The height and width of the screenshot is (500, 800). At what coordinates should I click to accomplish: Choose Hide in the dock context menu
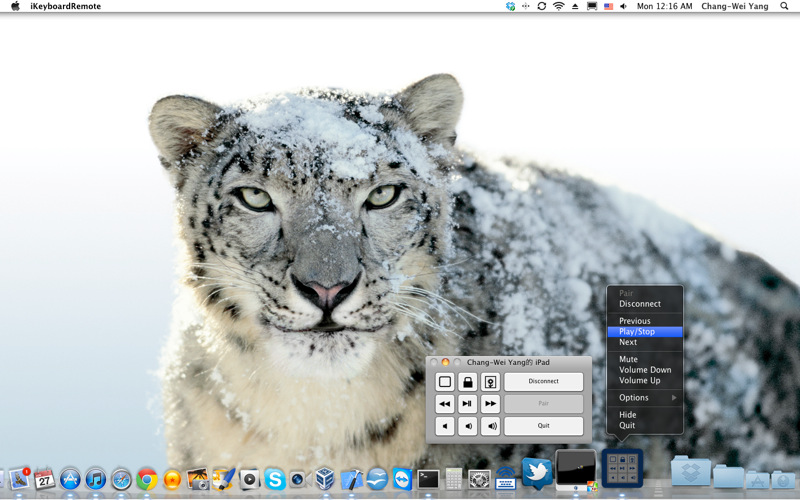[645, 415]
